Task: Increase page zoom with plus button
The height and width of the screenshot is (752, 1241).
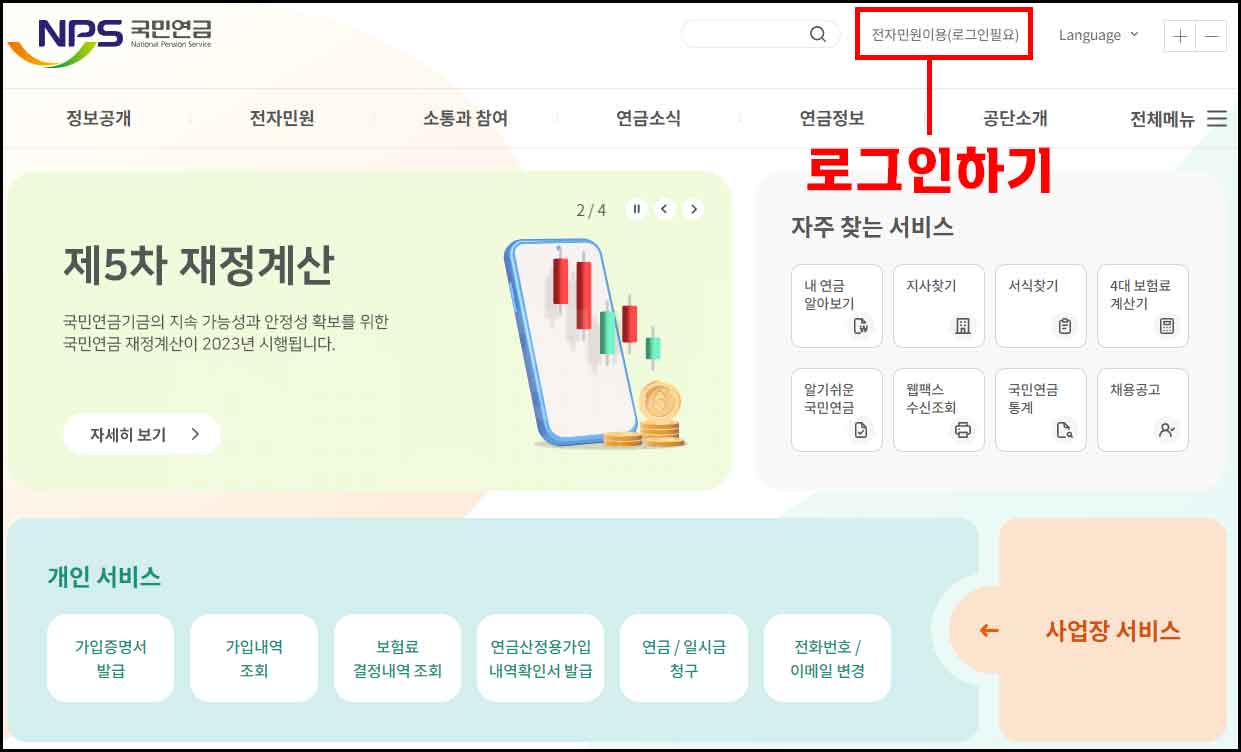Action: (1180, 36)
